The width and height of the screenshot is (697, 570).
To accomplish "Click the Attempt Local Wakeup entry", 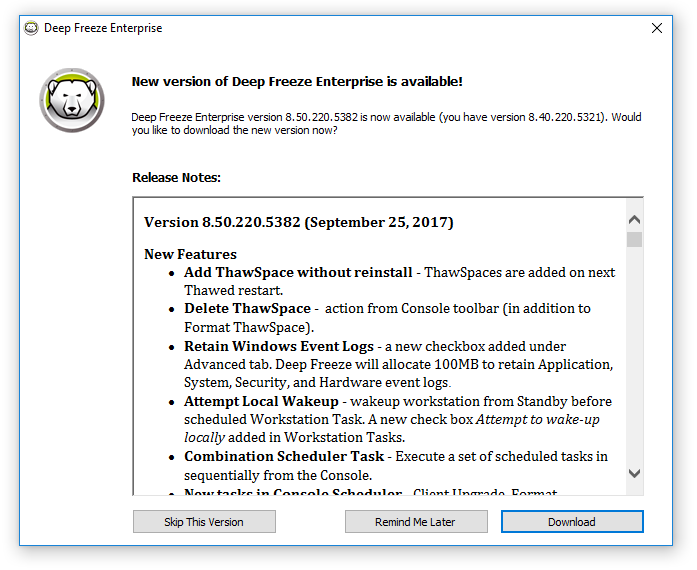I will [x=261, y=401].
